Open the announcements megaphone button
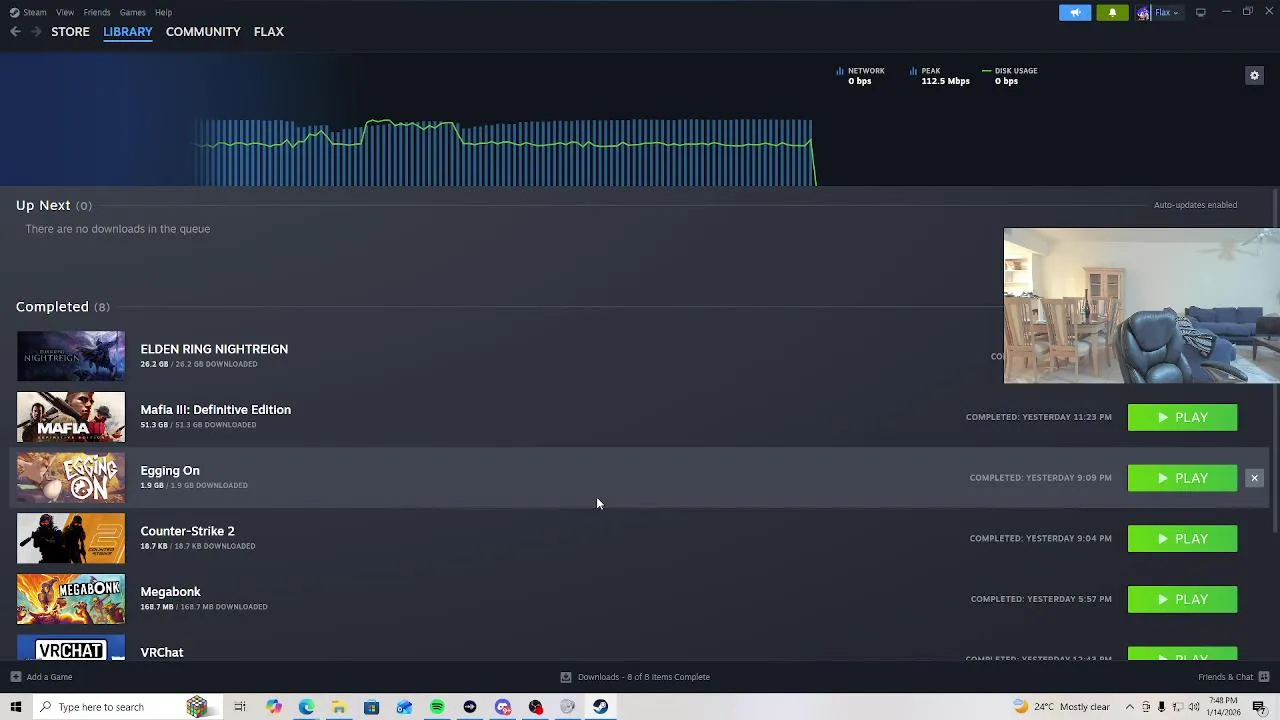This screenshot has height=720, width=1280. 1075,12
